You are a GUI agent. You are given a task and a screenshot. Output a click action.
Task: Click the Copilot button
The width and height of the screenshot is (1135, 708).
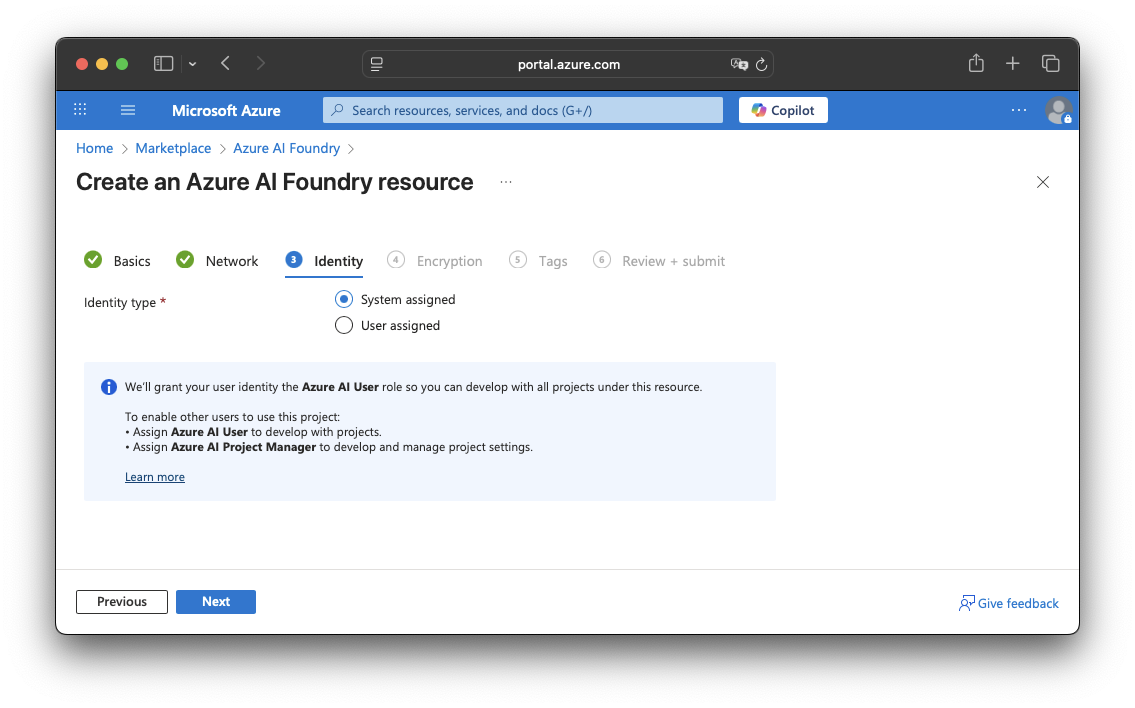tap(782, 110)
